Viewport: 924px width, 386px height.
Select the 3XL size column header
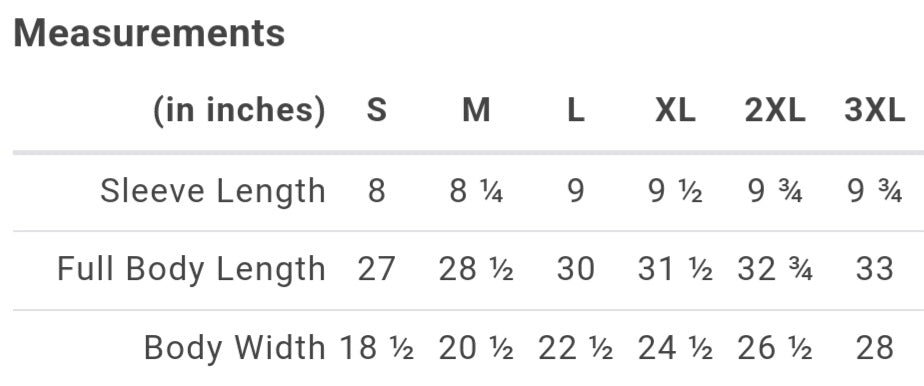click(874, 110)
